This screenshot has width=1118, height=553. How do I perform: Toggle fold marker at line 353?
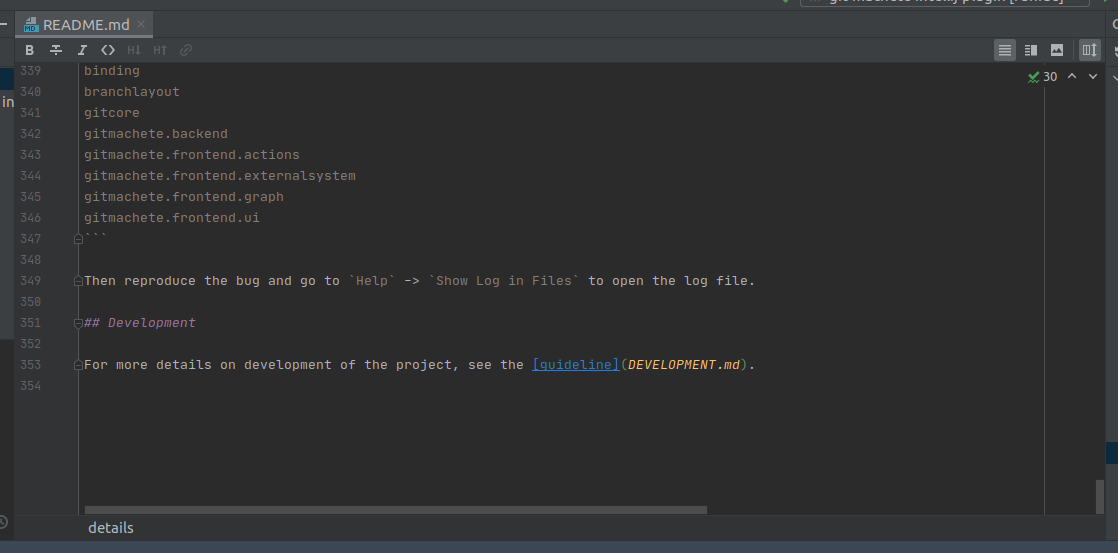[x=78, y=365]
